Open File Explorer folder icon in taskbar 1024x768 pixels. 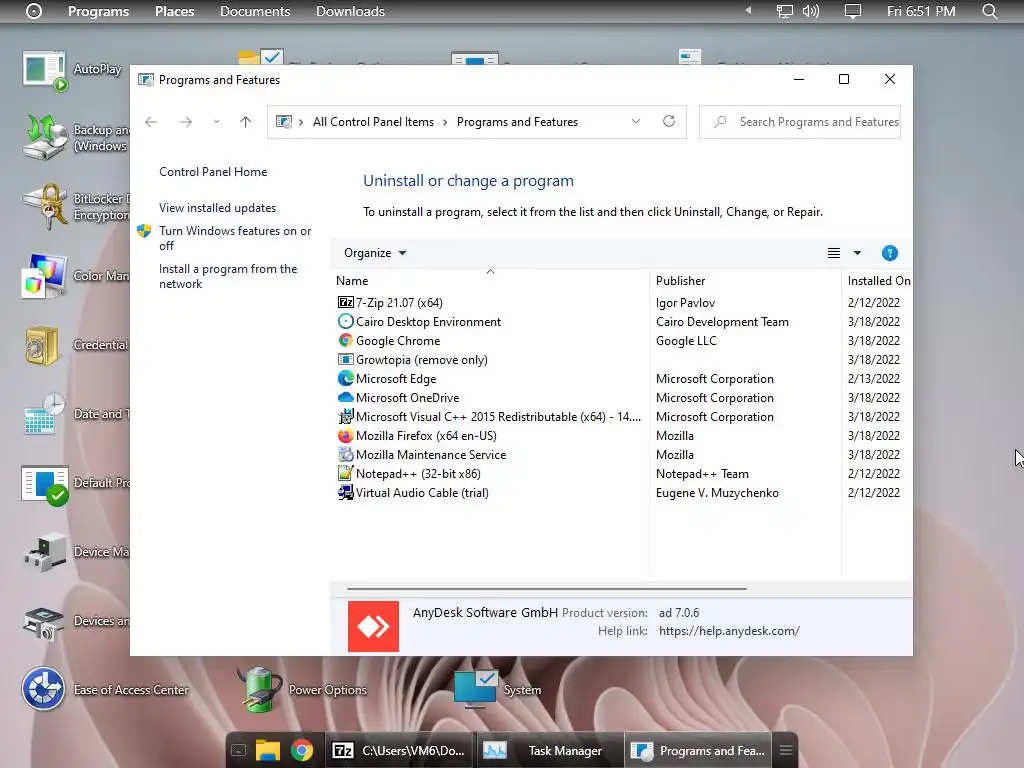pos(267,750)
